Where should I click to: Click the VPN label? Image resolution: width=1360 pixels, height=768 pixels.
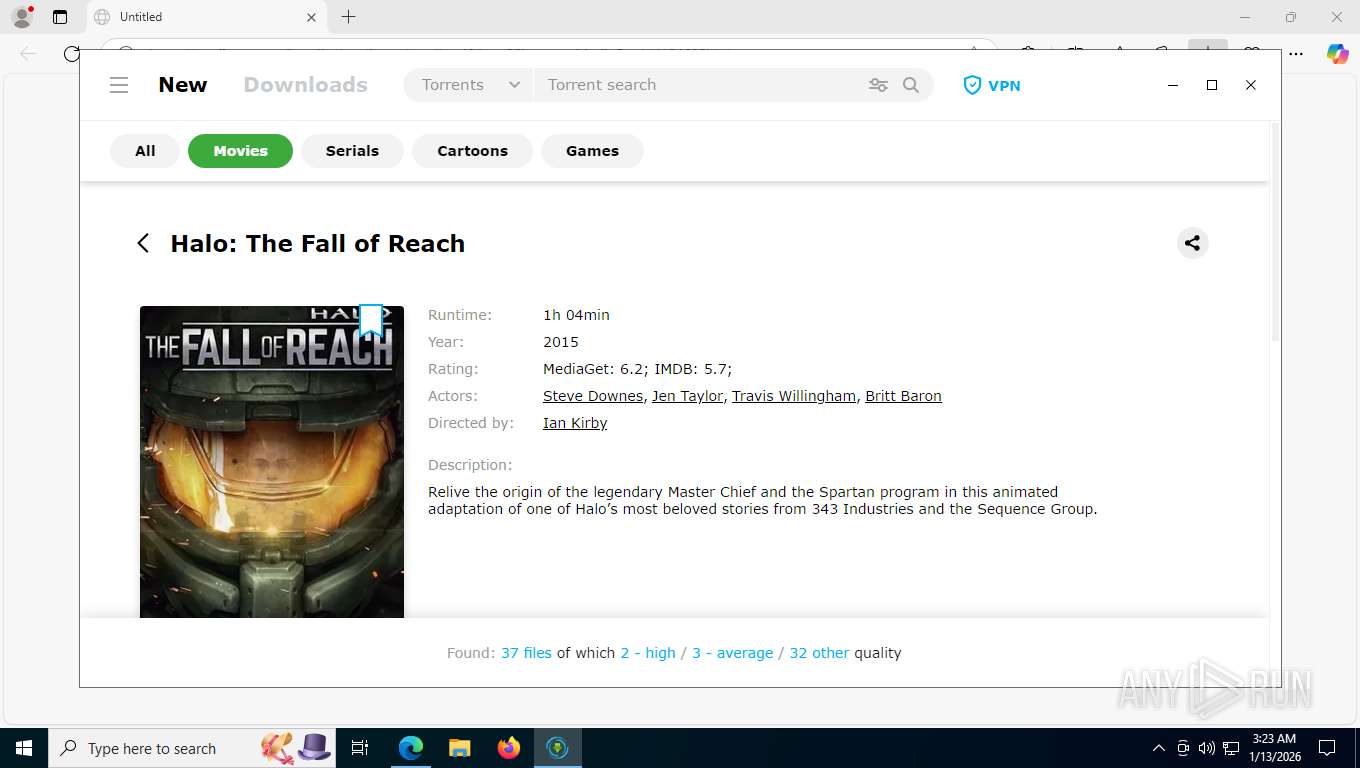click(x=1004, y=85)
